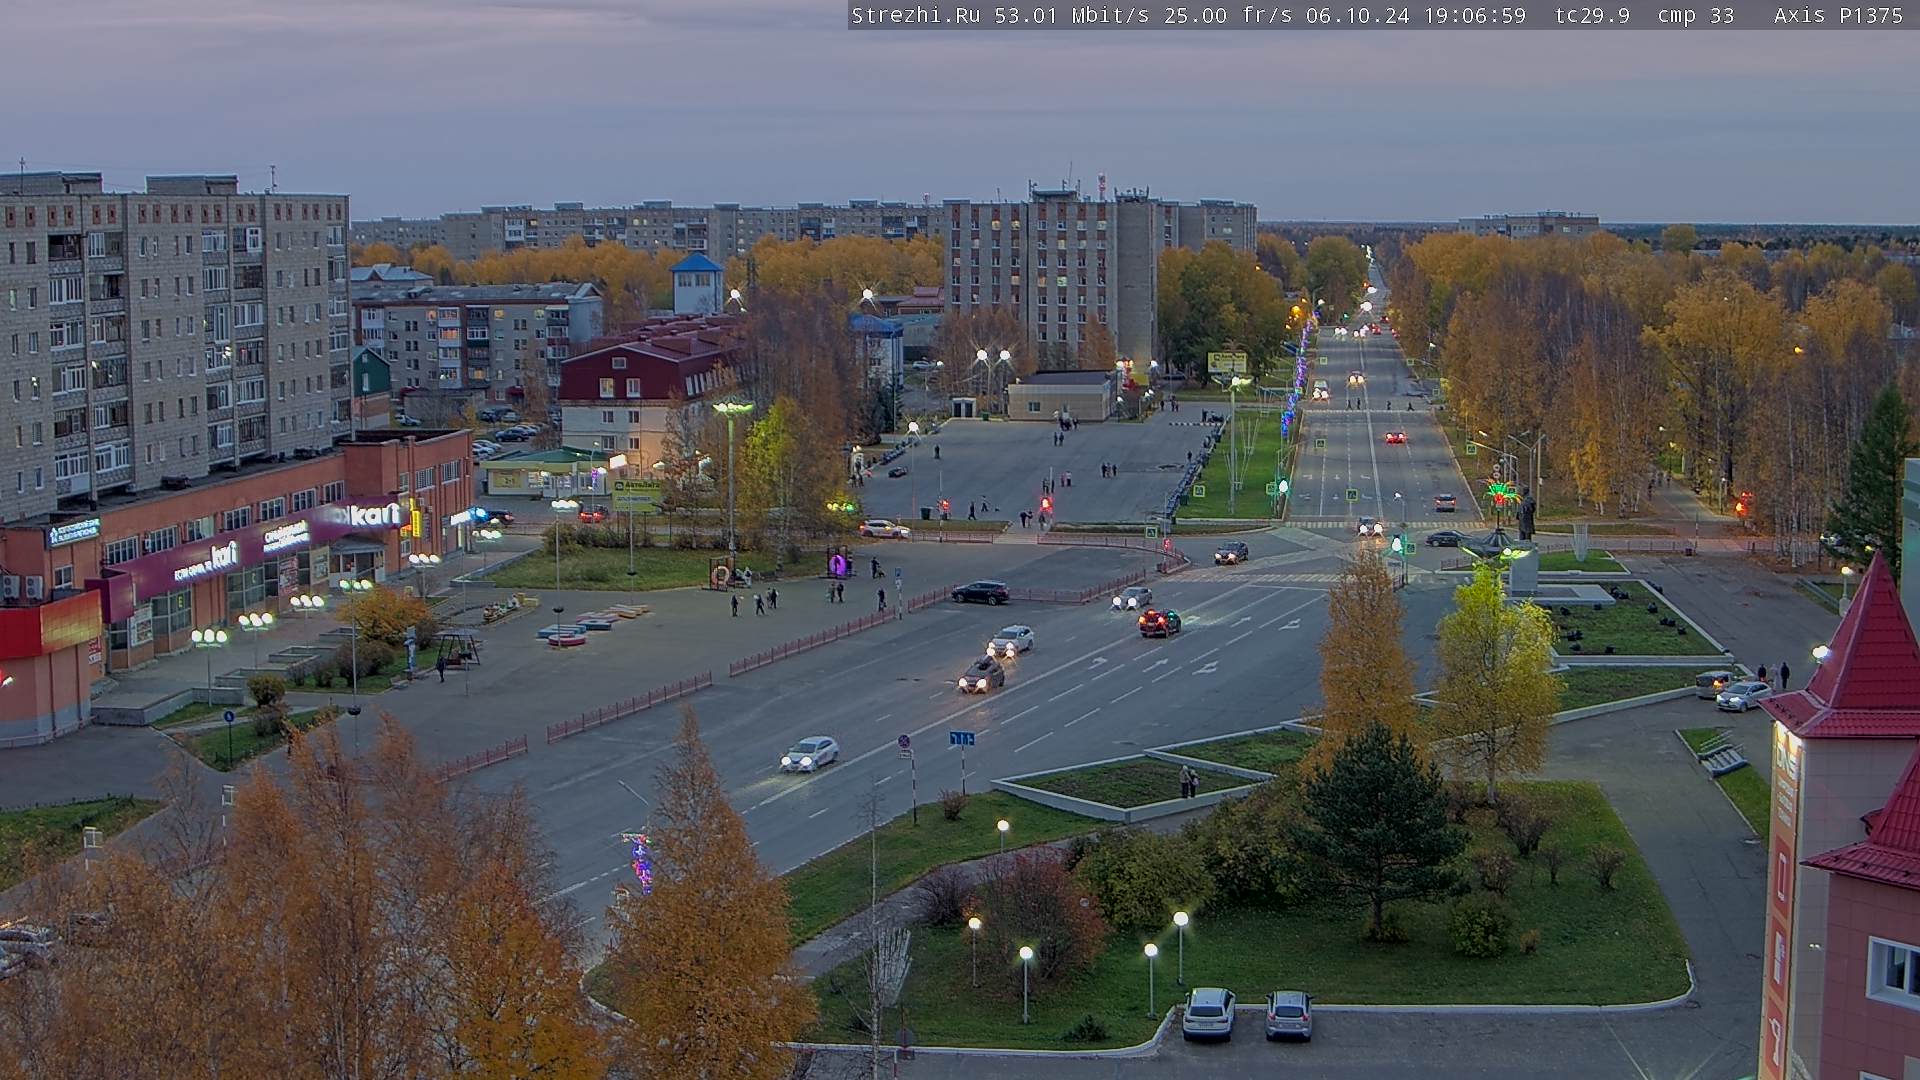Click the "25.00 fr/s" frame rate value
The image size is (1920, 1080).
[x=1229, y=15]
